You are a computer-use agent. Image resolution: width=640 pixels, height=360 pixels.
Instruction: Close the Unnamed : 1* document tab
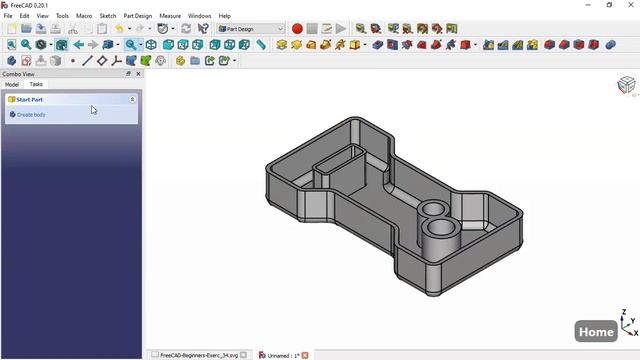tap(305, 356)
